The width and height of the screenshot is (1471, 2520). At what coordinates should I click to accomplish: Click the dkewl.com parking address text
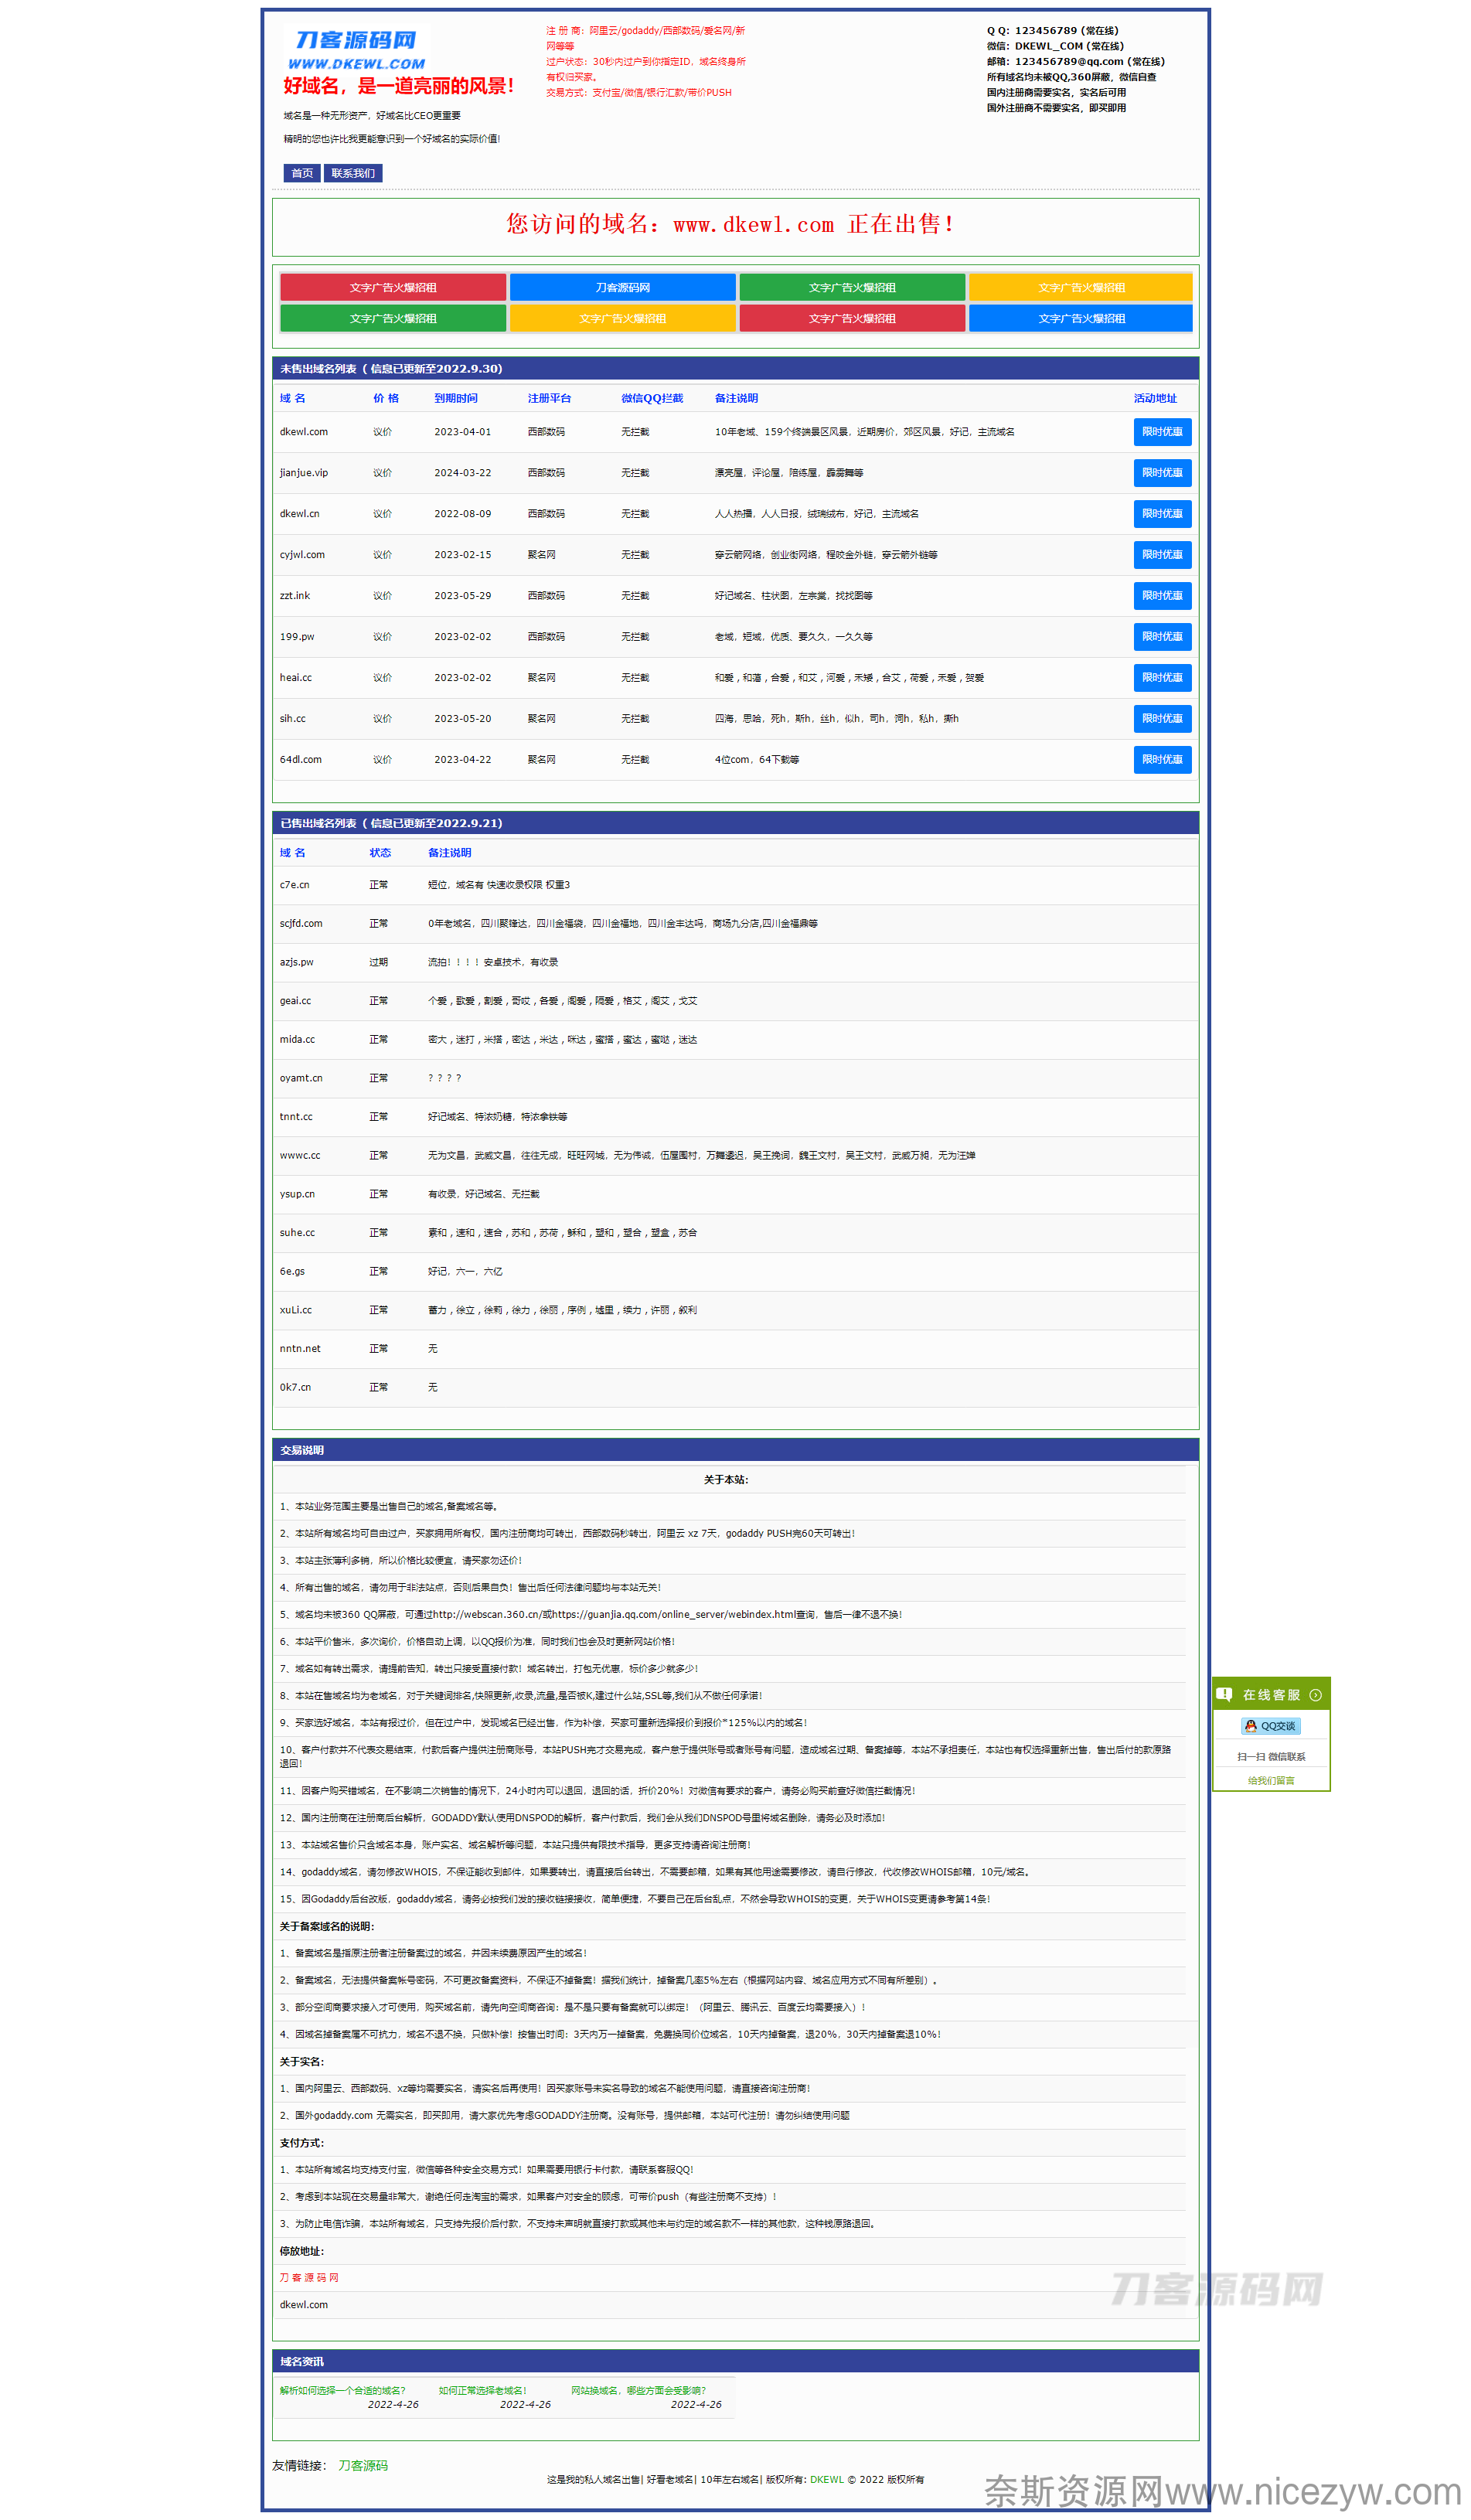[304, 2305]
